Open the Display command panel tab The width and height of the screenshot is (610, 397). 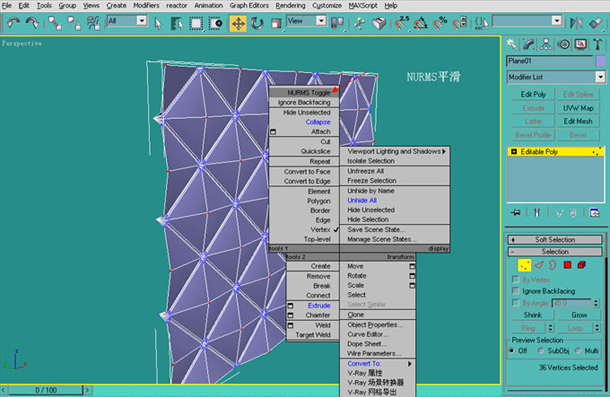[581, 45]
